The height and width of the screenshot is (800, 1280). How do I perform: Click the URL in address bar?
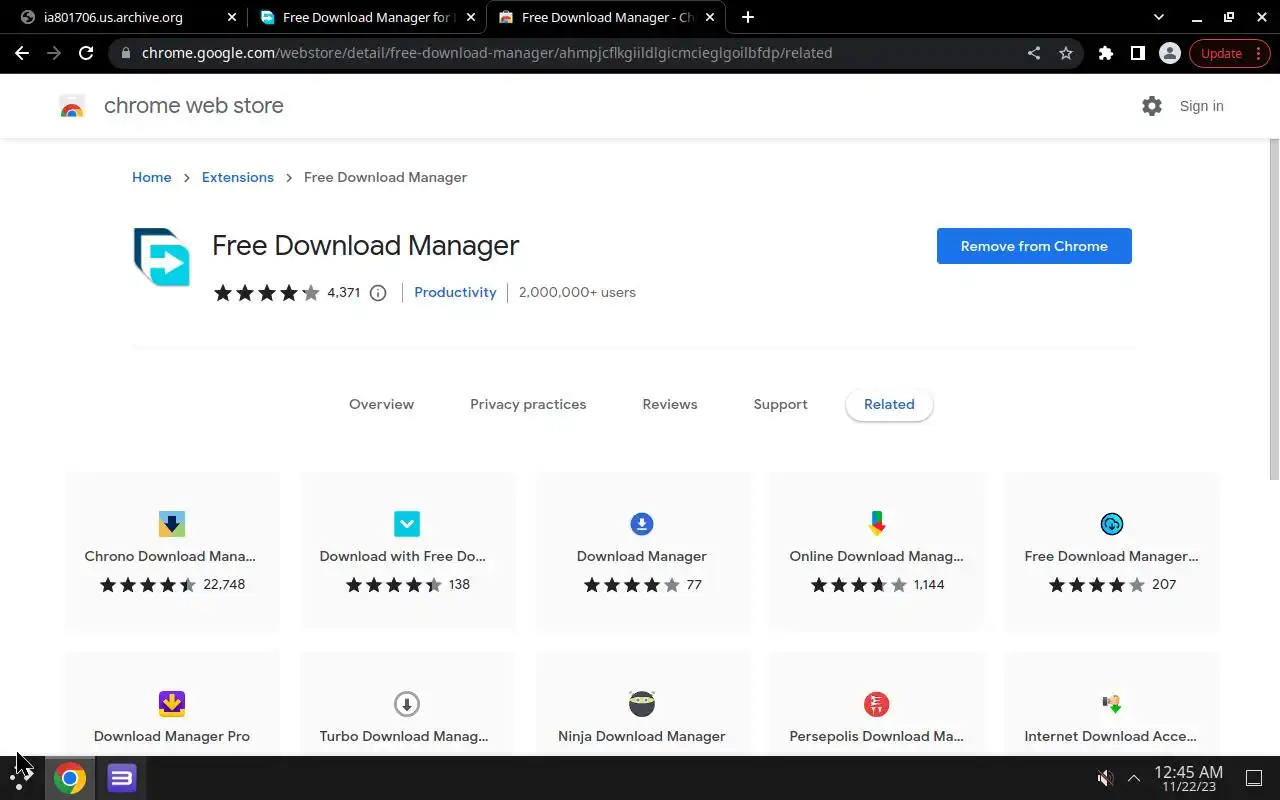point(487,53)
